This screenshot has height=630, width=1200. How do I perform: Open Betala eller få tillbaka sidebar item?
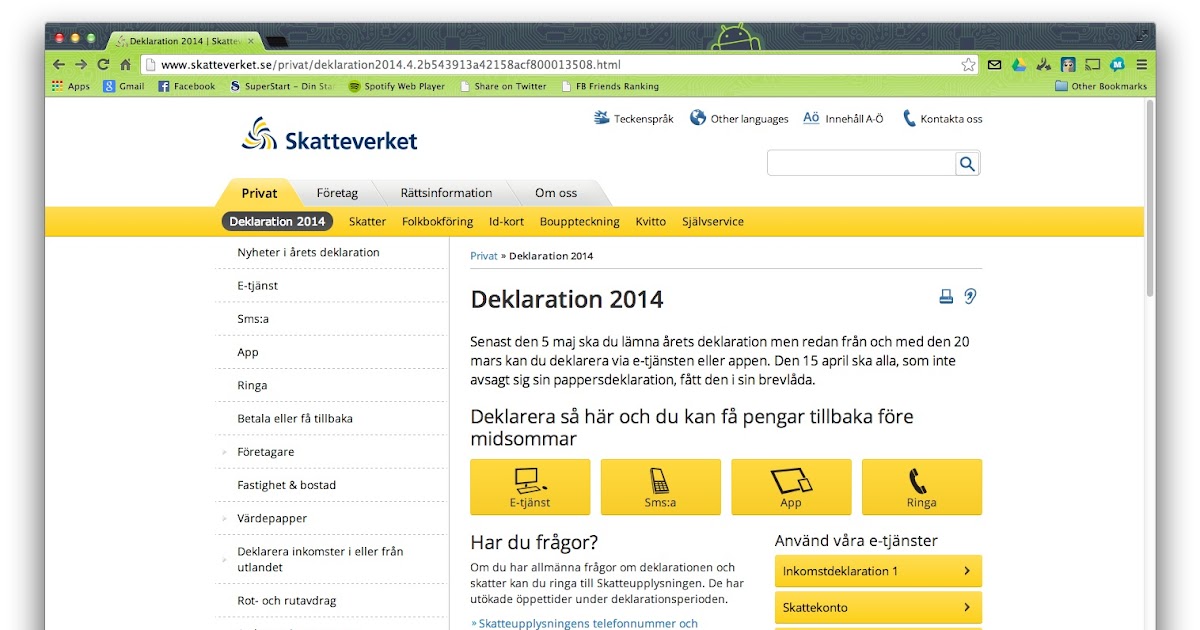[x=295, y=418]
